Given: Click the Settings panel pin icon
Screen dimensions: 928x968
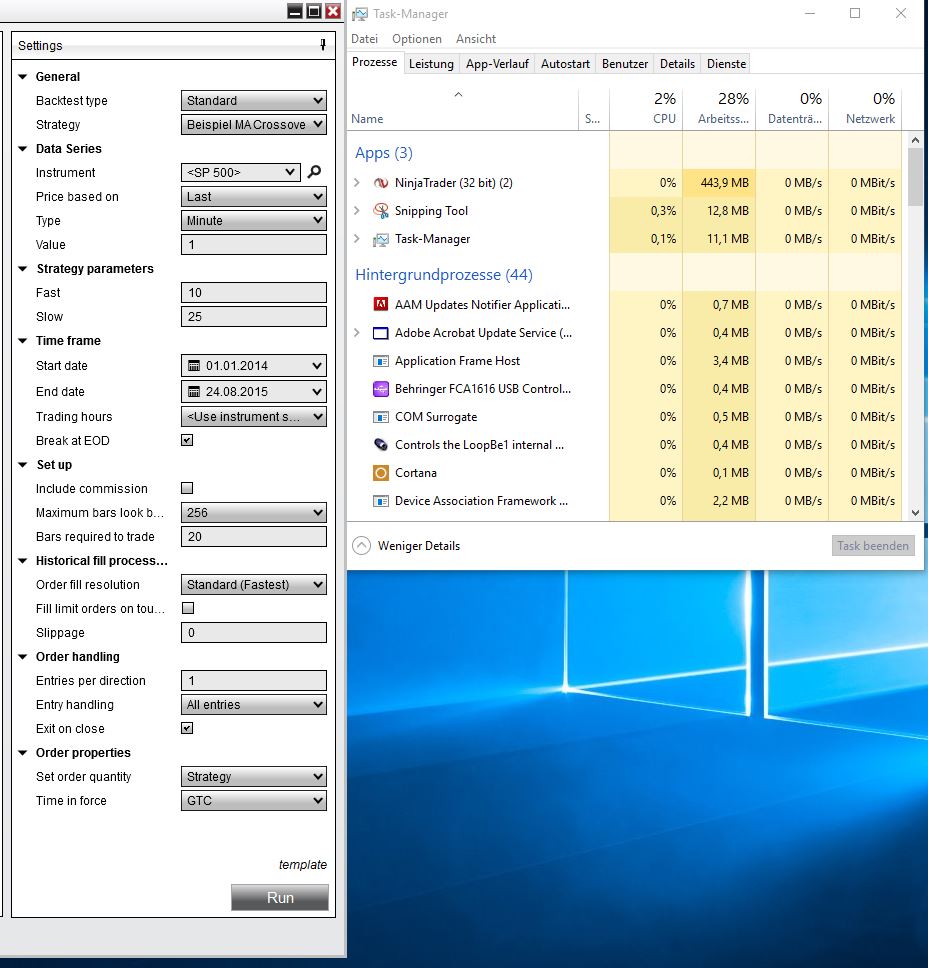Looking at the screenshot, I should (323, 45).
